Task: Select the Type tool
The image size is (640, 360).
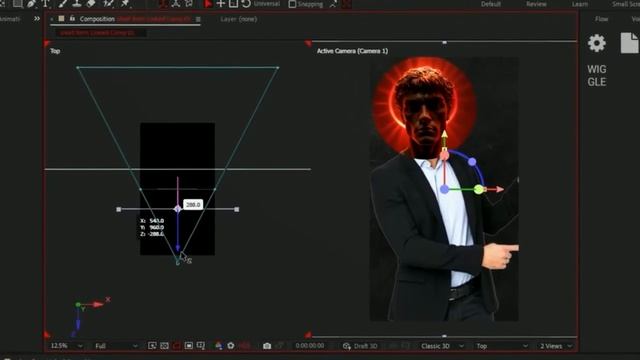Action: tap(46, 4)
